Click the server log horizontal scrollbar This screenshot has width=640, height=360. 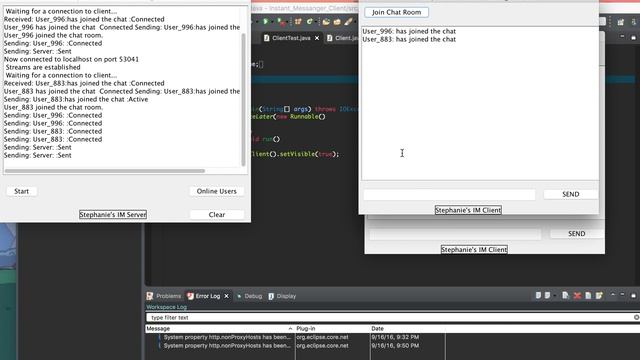click(x=104, y=171)
